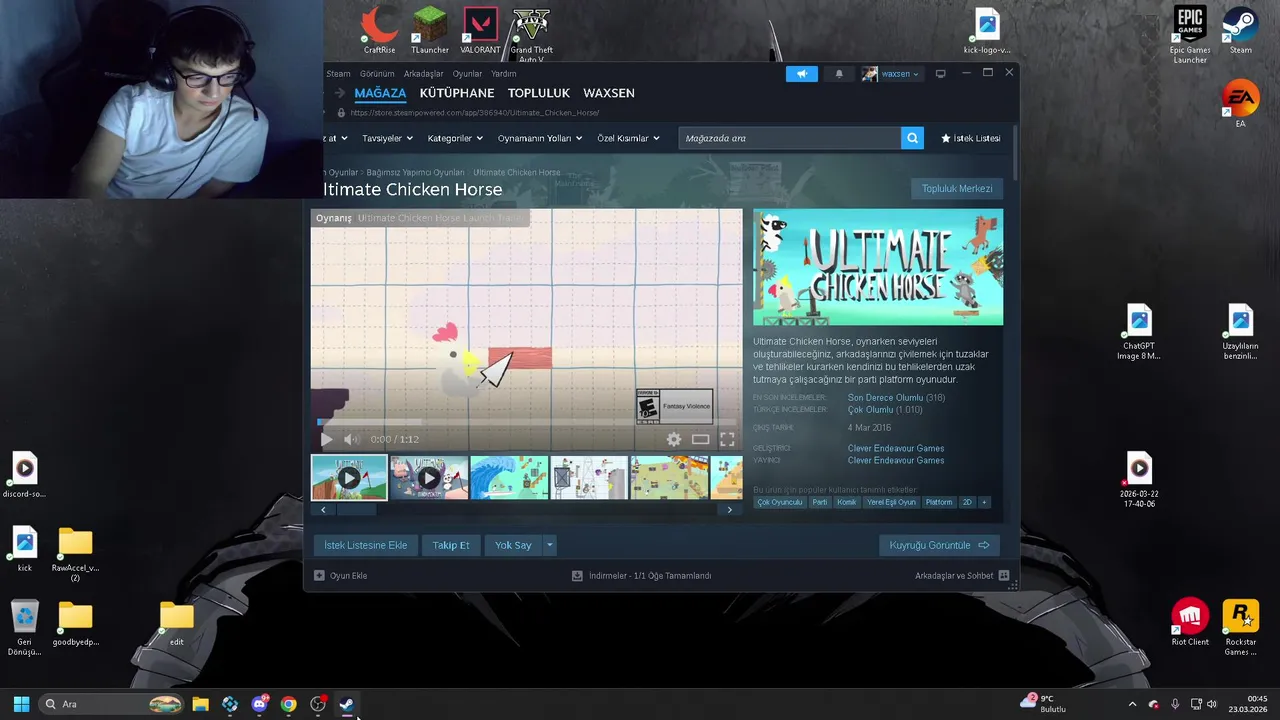
Task: Open Yok Say dropdown arrow
Action: (x=549, y=545)
